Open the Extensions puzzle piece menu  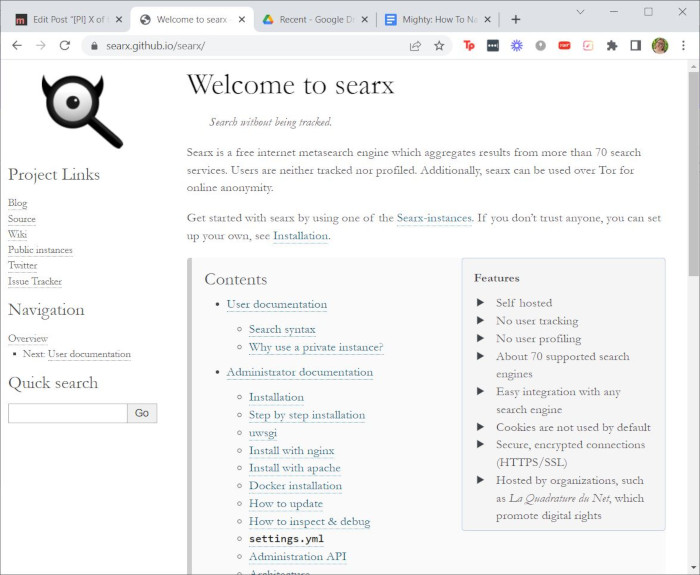(x=612, y=46)
